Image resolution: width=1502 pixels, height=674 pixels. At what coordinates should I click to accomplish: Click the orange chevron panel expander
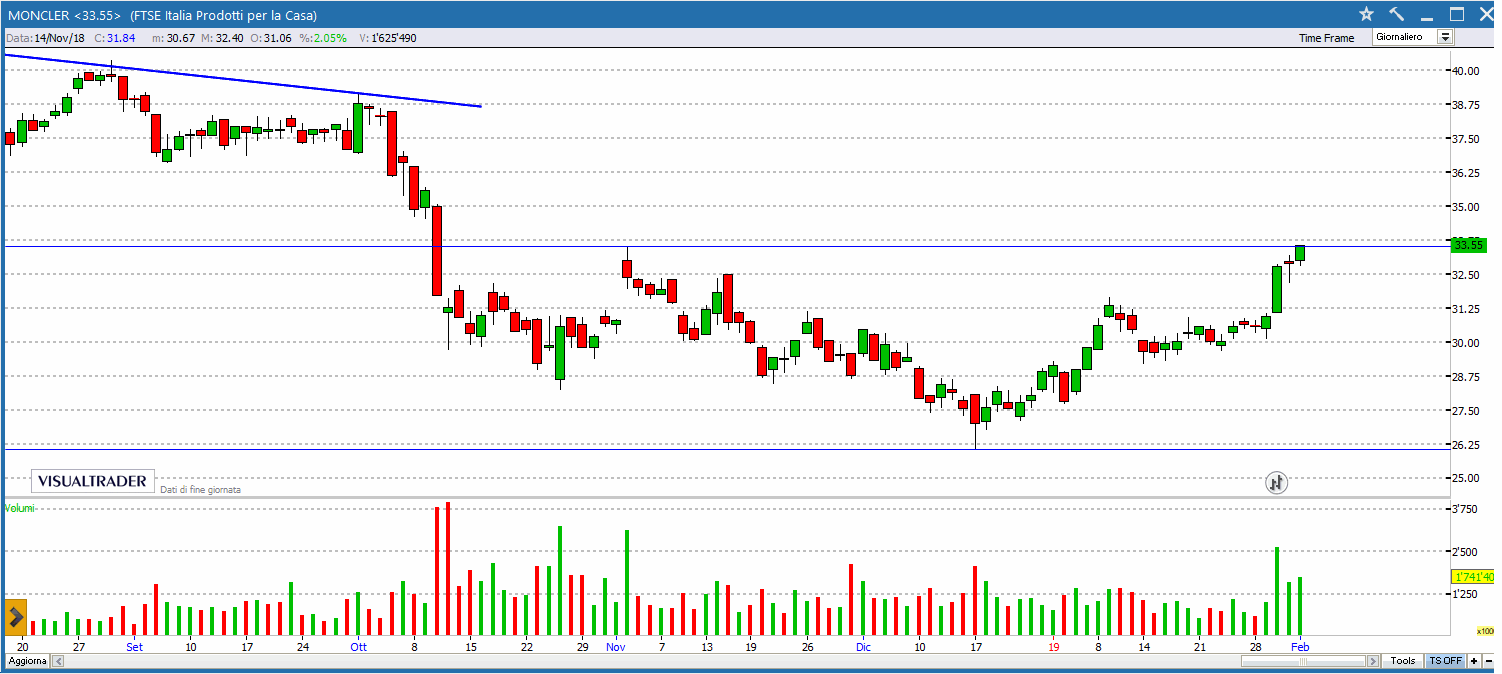15,615
